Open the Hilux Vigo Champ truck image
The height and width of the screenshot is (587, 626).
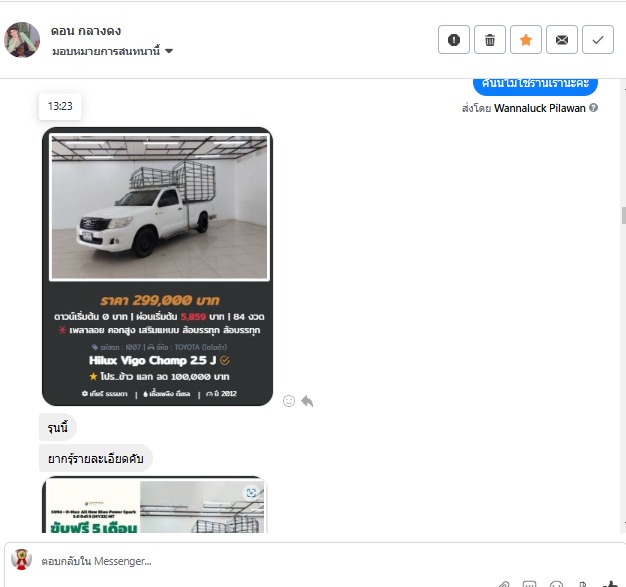pos(157,266)
